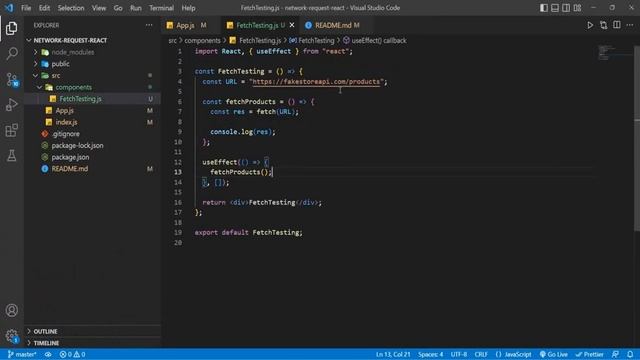Open package.json file
This screenshot has height=360, width=640.
[92, 157]
